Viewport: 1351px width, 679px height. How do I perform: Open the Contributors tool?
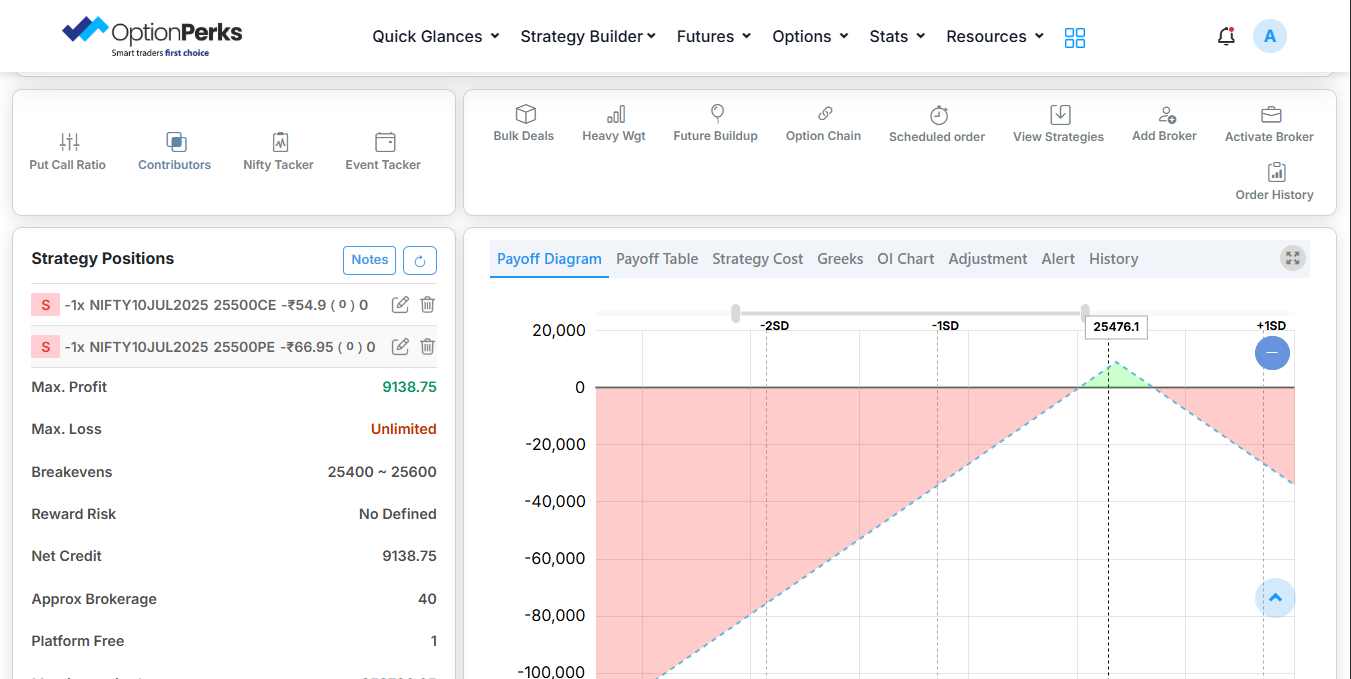click(175, 152)
